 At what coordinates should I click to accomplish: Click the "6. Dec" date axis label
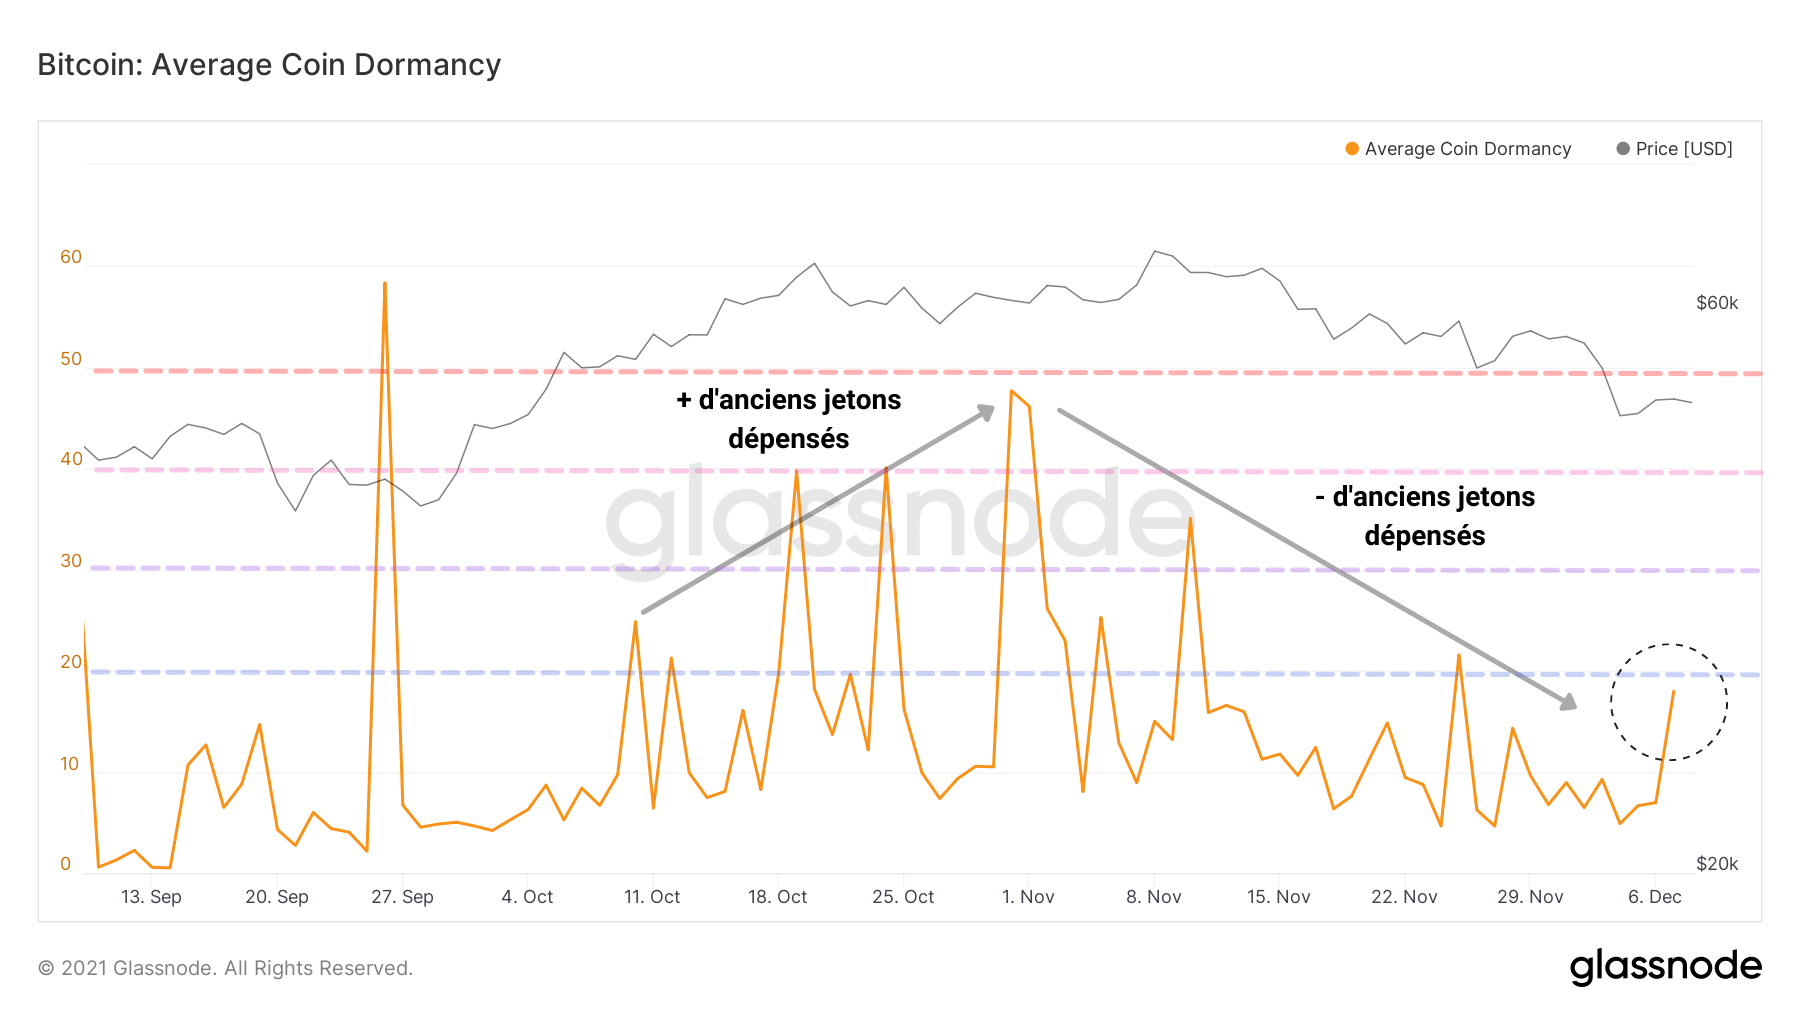[x=1655, y=897]
